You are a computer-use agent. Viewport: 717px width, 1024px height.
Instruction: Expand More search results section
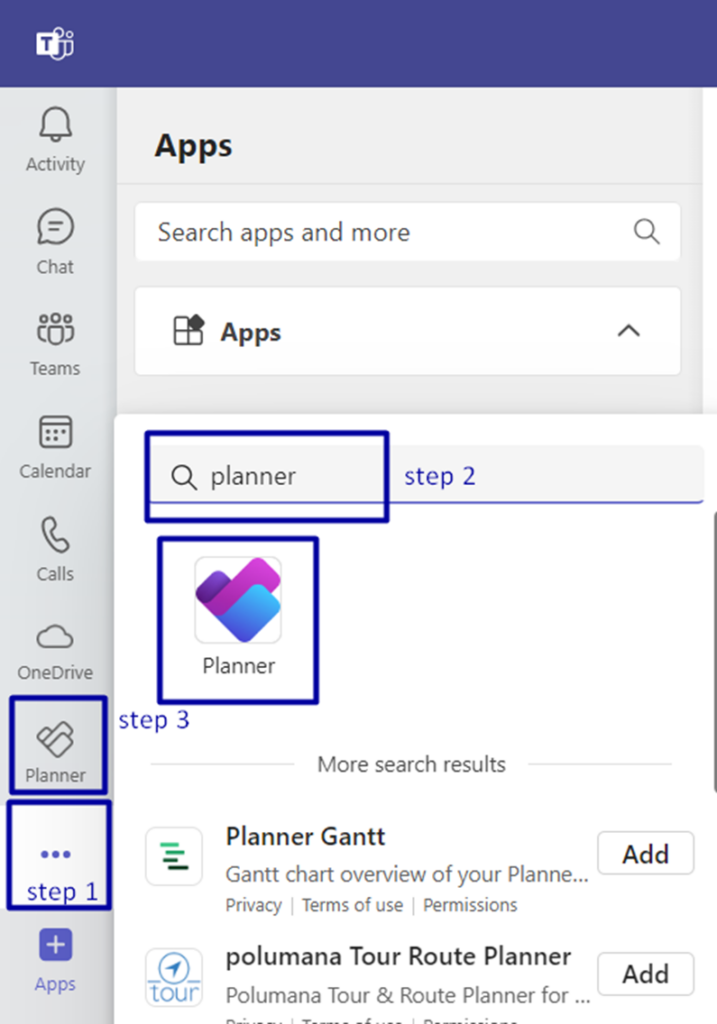click(x=410, y=764)
